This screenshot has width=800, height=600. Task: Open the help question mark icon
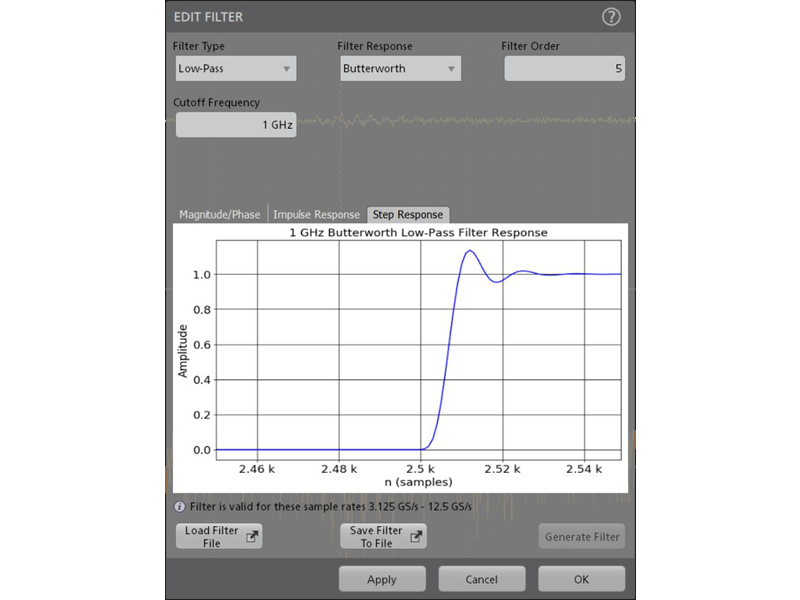click(x=611, y=17)
